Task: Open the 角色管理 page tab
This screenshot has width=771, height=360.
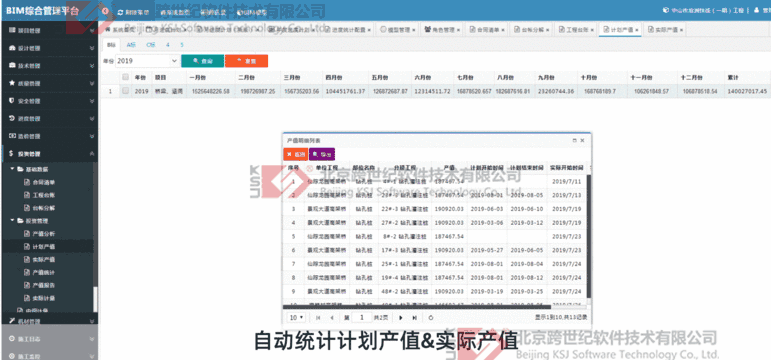Action: tap(441, 30)
